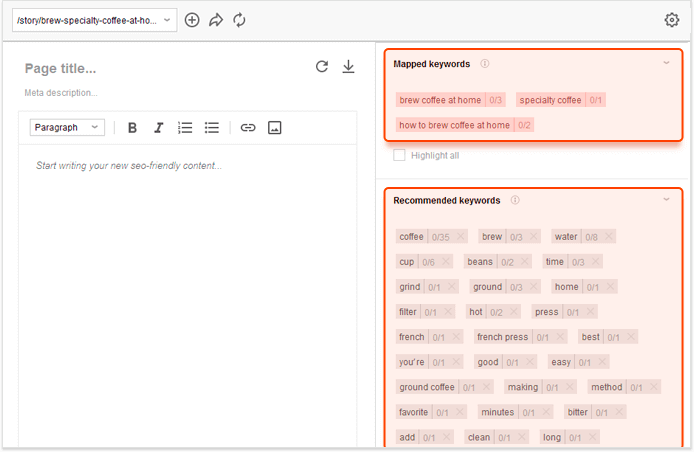Click the add new page plus icon
Viewport: 694px width, 452px height.
click(x=192, y=20)
